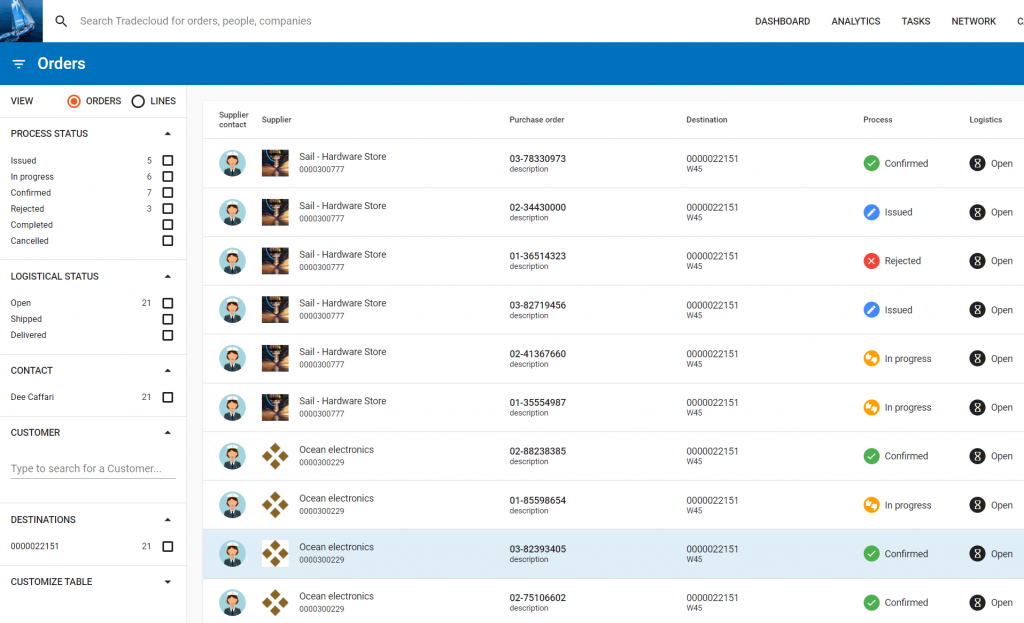Screen dimensions: 1024x623
Task: Check the Issued process status checkbox
Action: pos(168,161)
